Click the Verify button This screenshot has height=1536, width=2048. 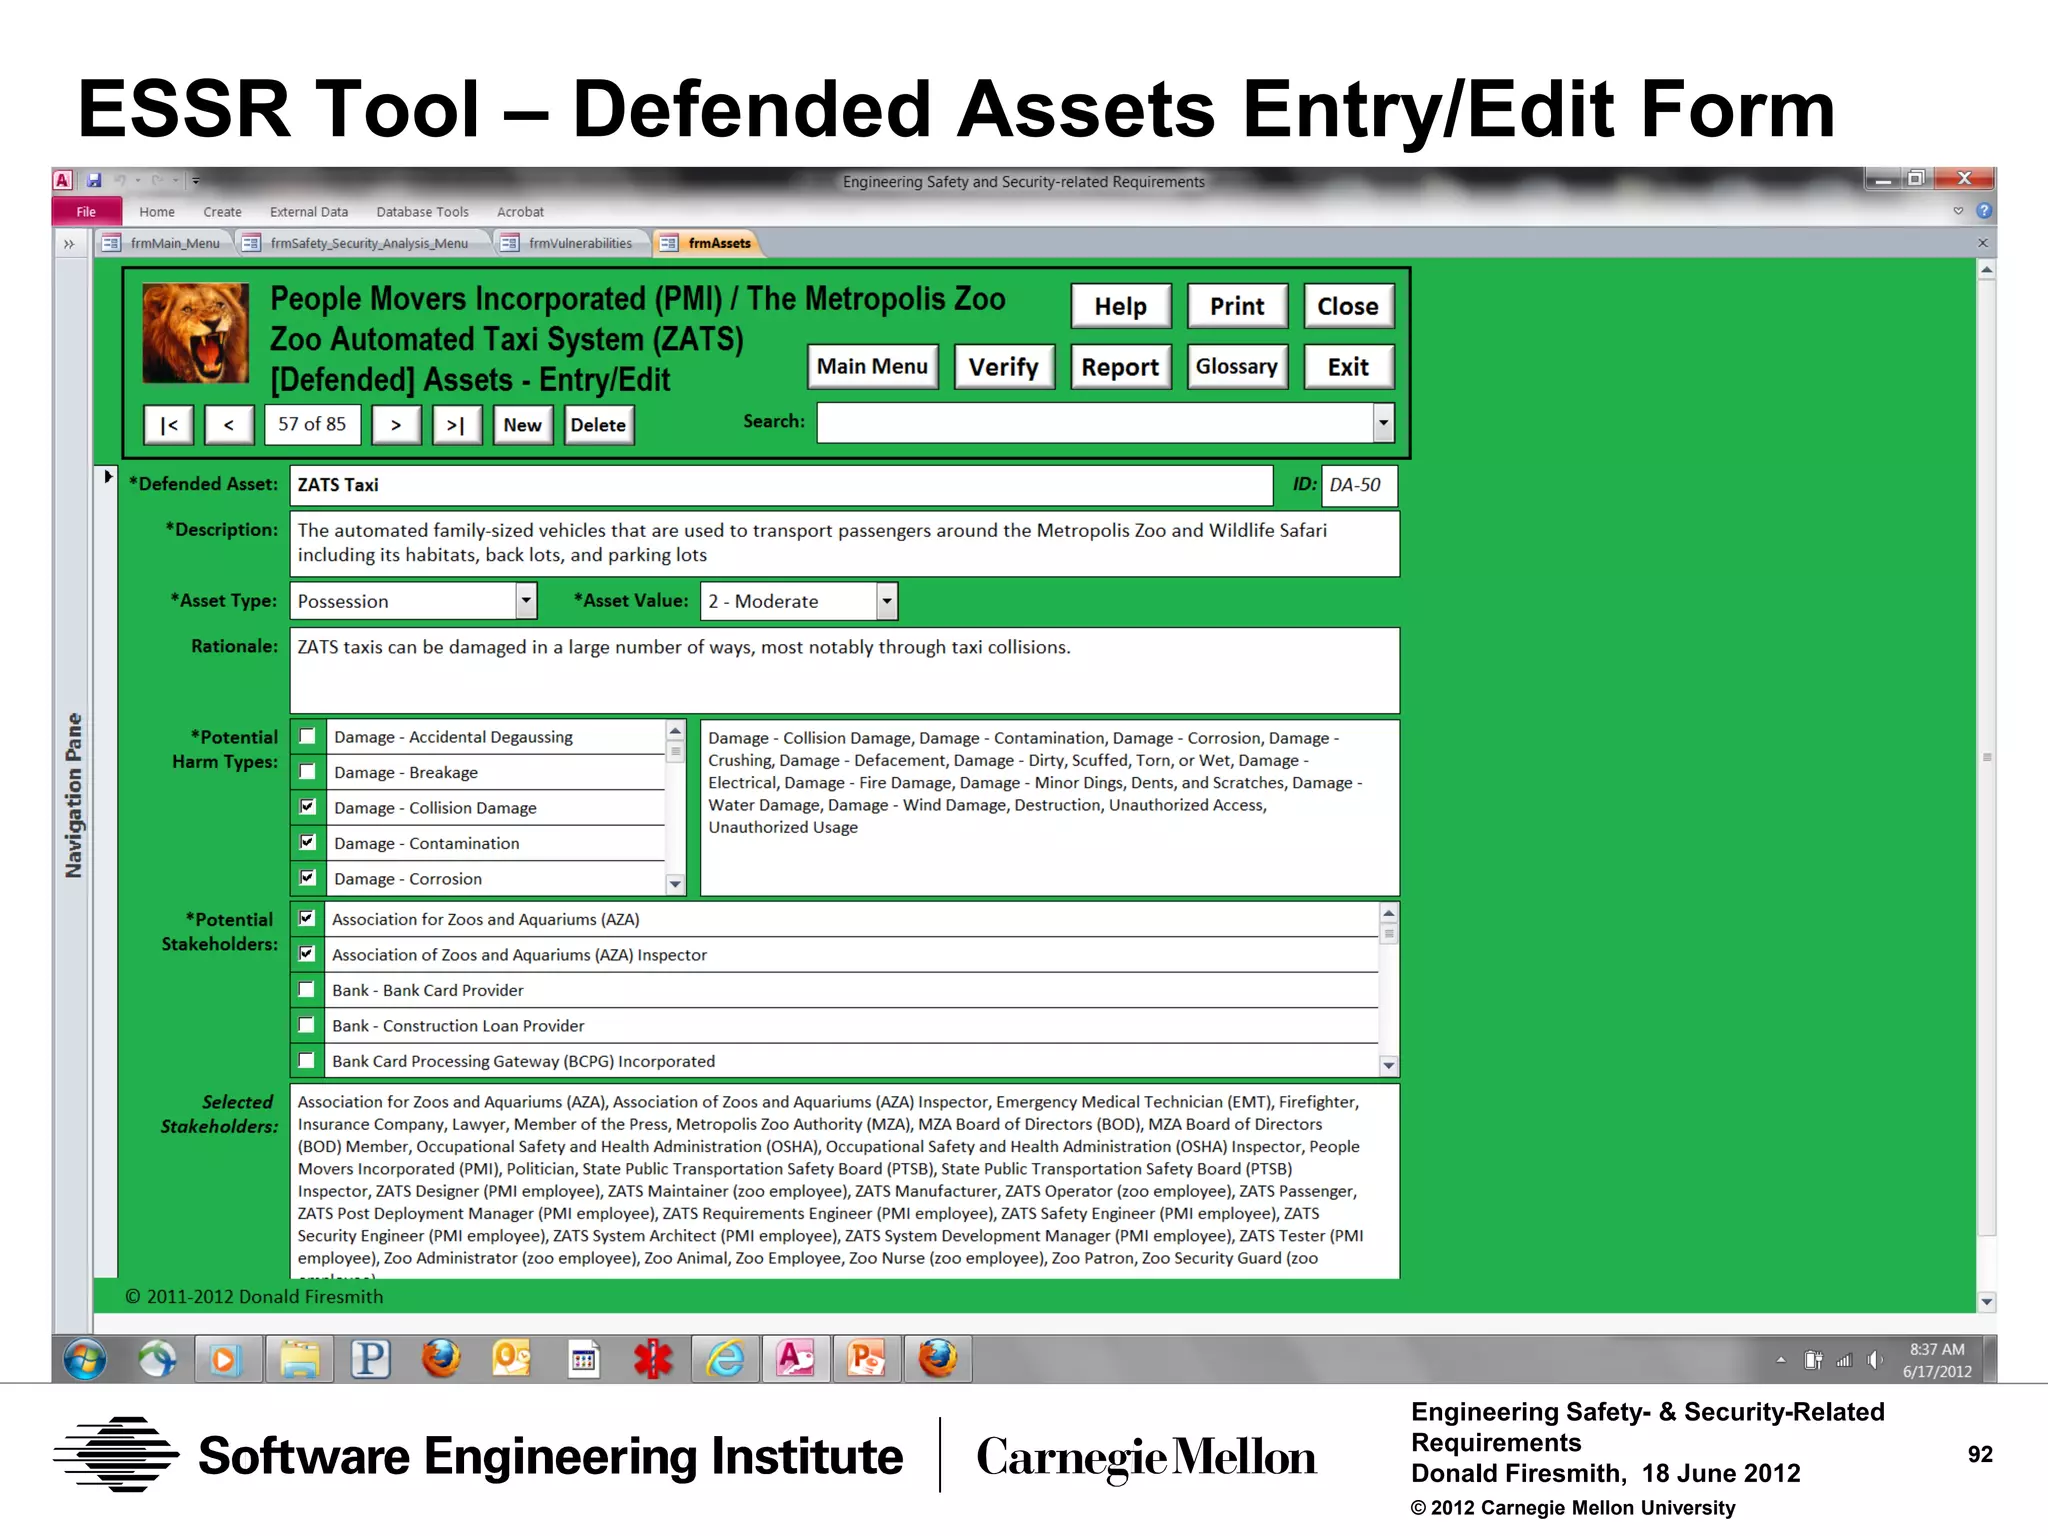pos(1004,367)
